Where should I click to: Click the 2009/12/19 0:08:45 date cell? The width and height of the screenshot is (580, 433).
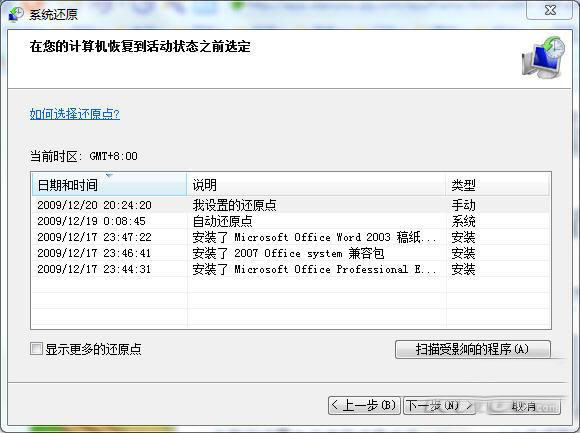point(91,221)
